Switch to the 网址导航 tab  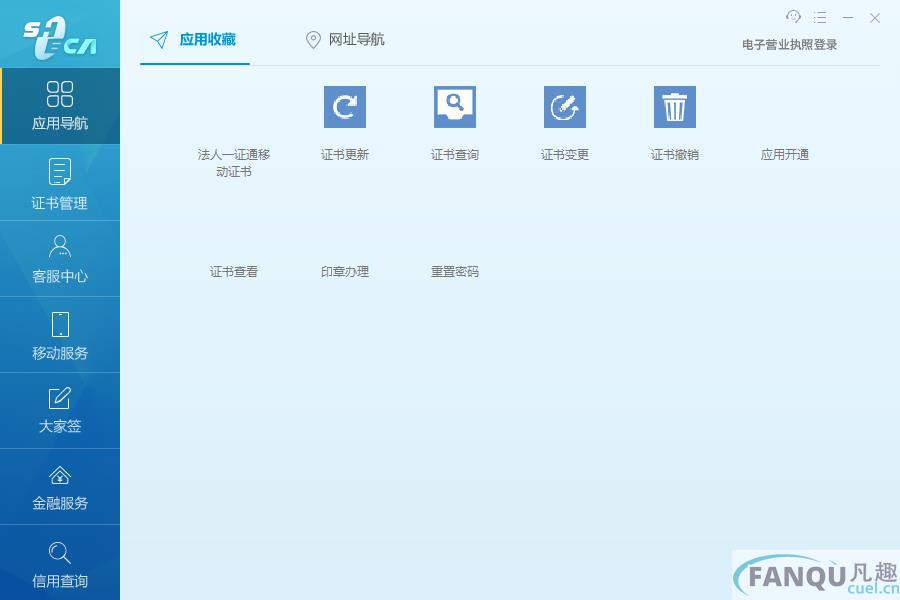pyautogui.click(x=345, y=40)
